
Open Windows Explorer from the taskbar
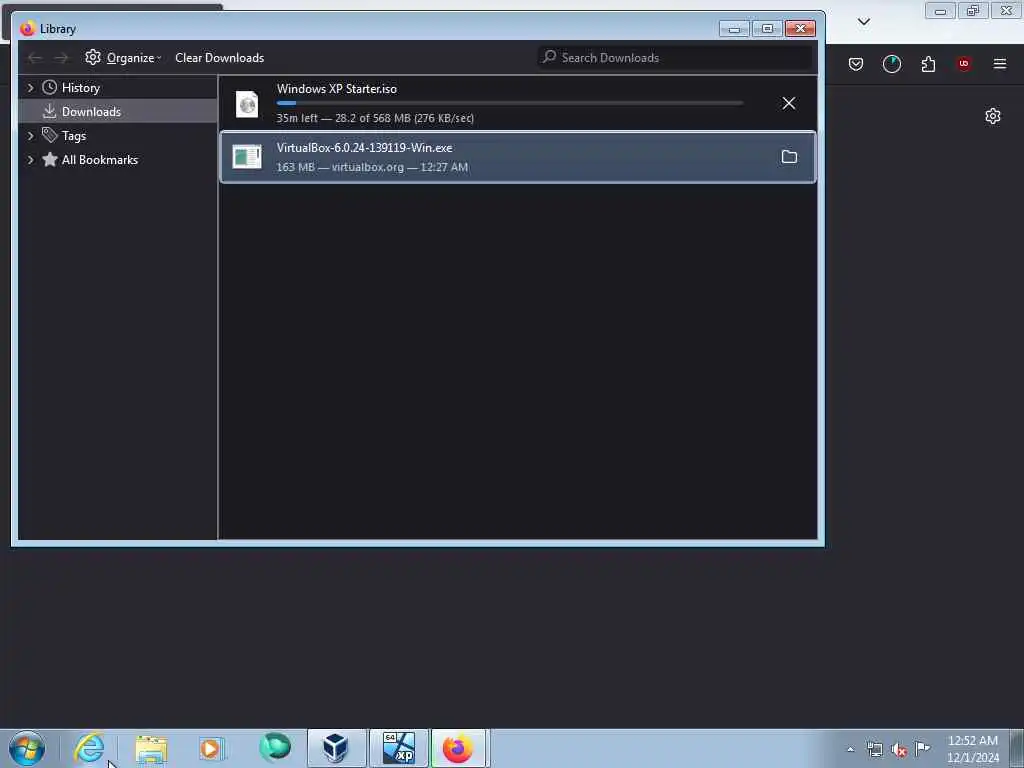[152, 748]
